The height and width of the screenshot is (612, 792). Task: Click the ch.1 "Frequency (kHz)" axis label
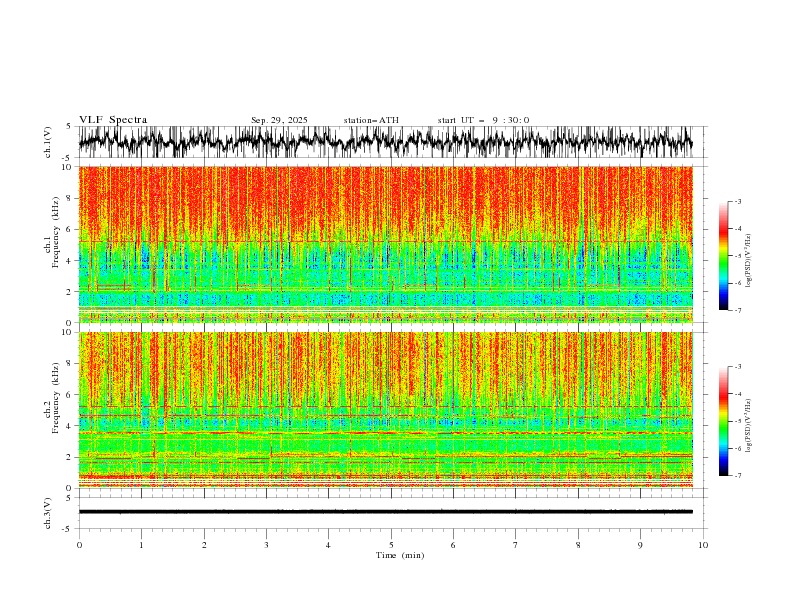click(x=56, y=232)
